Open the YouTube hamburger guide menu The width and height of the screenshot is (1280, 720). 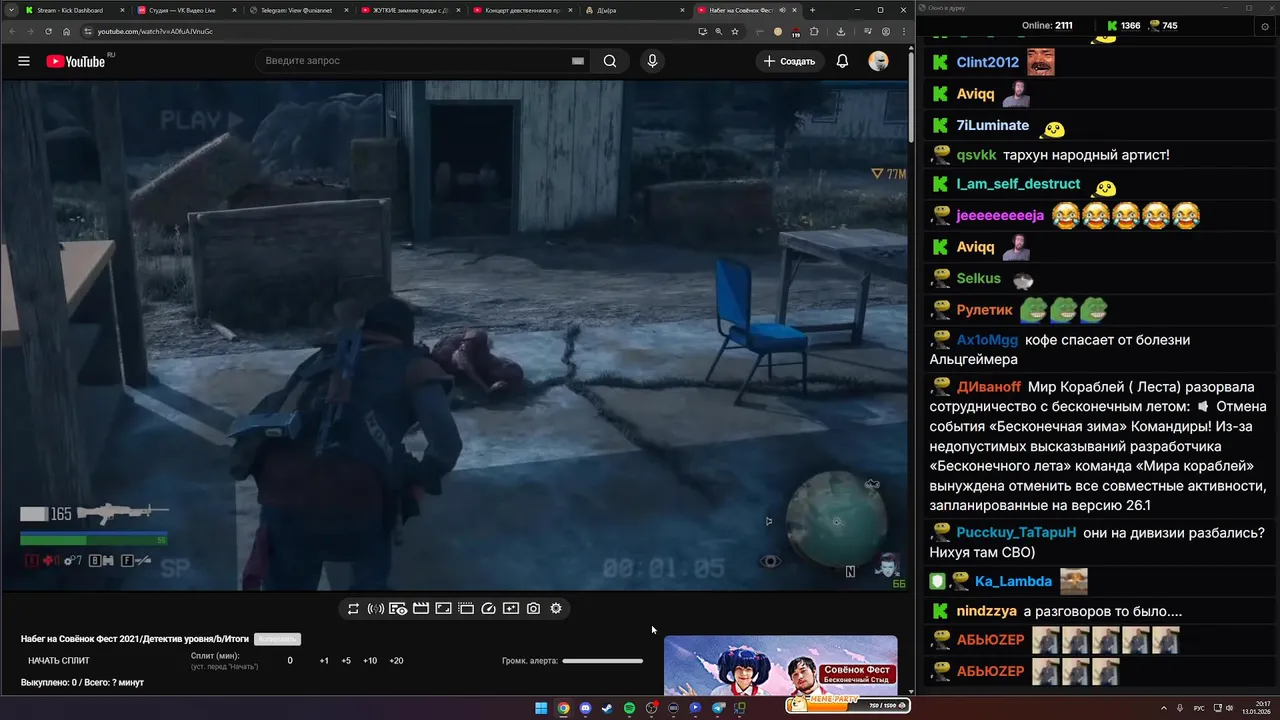[x=24, y=61]
